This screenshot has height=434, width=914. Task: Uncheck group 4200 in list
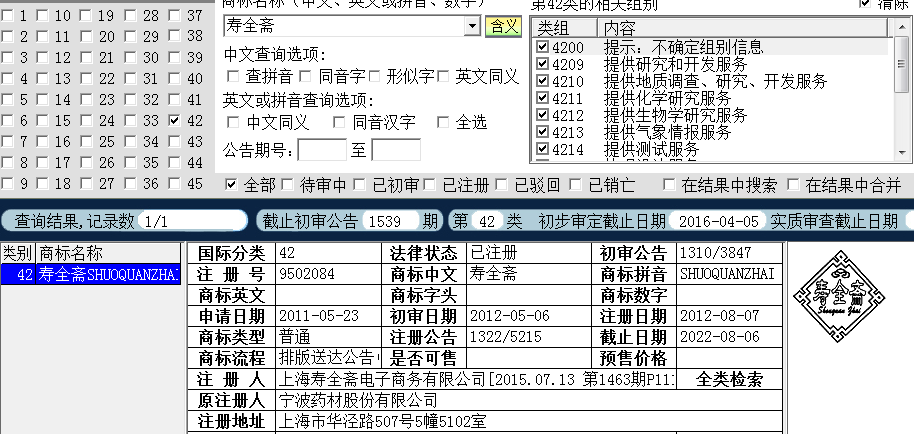click(543, 47)
